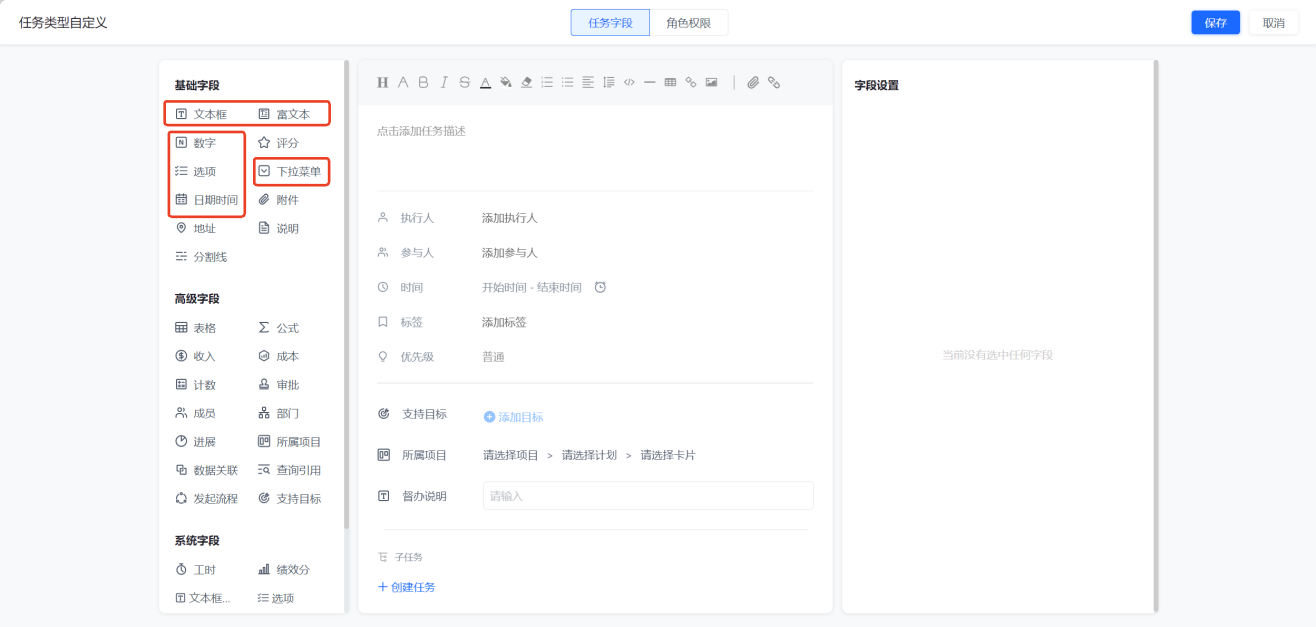Insert an ordered numbered list

547,83
